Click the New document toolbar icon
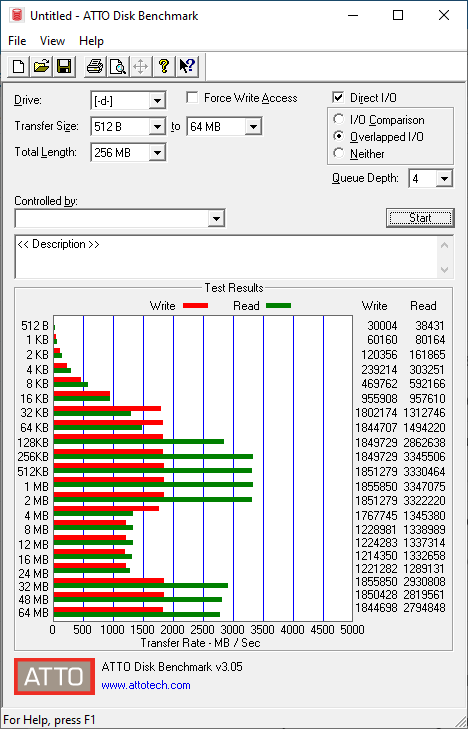468x729 pixels. tap(19, 66)
